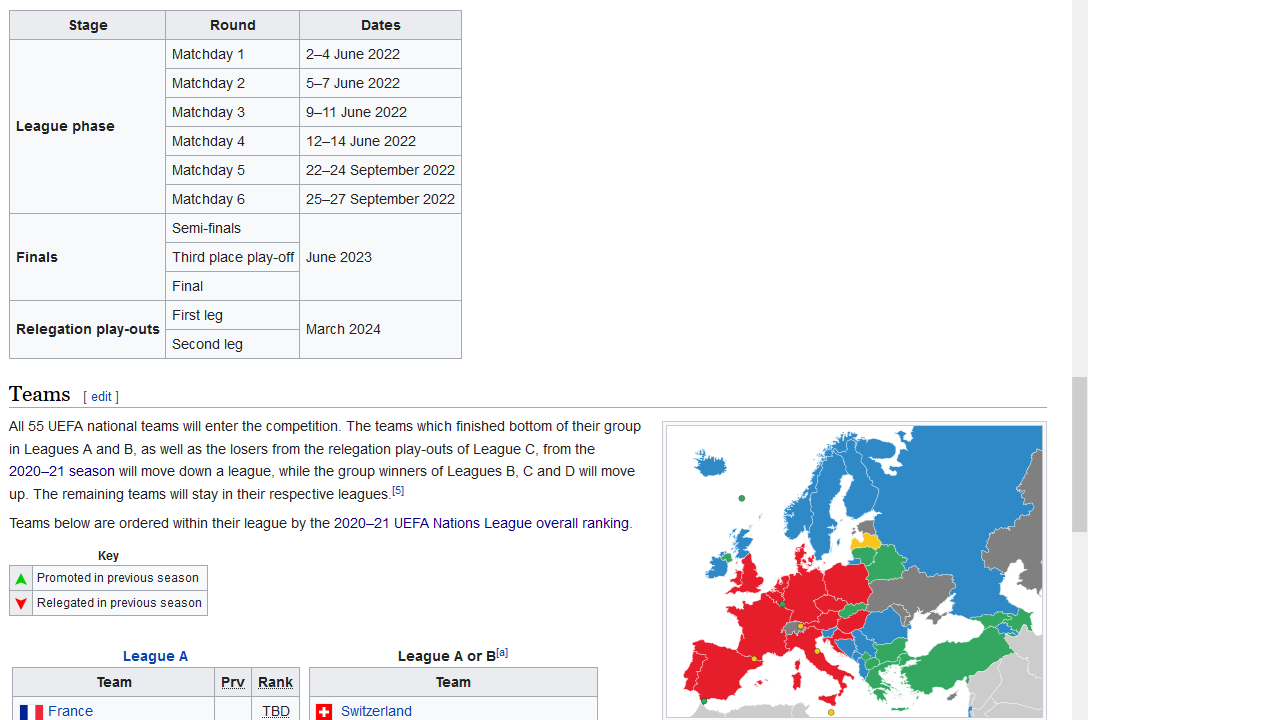This screenshot has width=1280, height=720.
Task: Click the Team header in League A table
Action: pos(114,682)
